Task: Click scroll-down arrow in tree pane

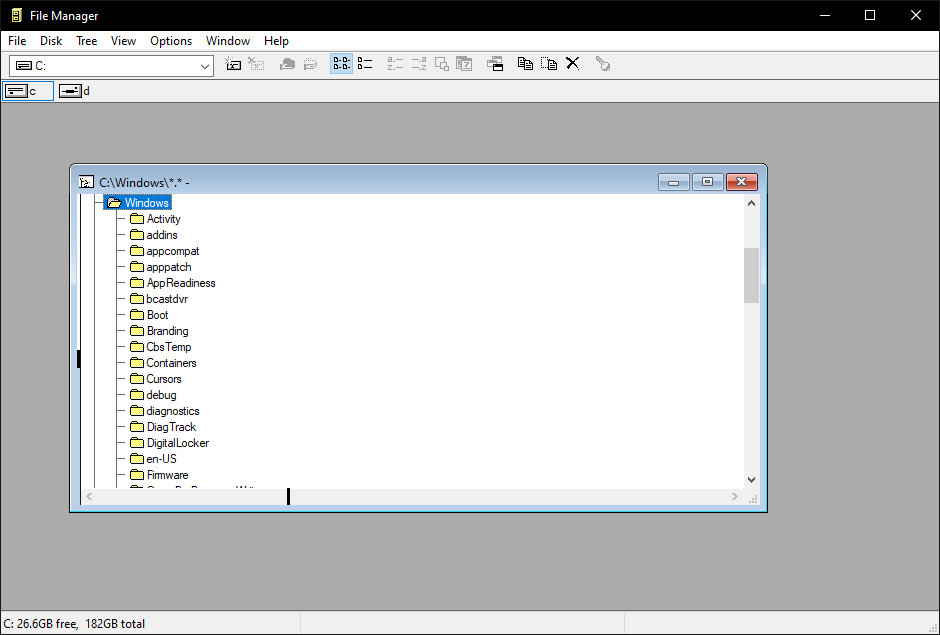Action: coord(751,480)
